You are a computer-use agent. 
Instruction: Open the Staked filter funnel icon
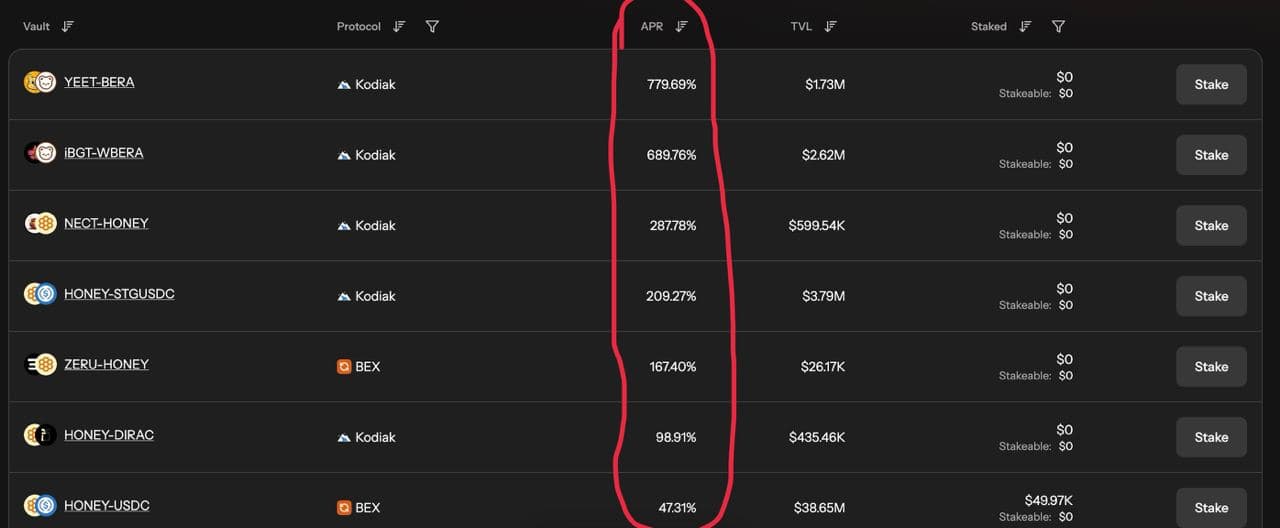[x=1058, y=26]
